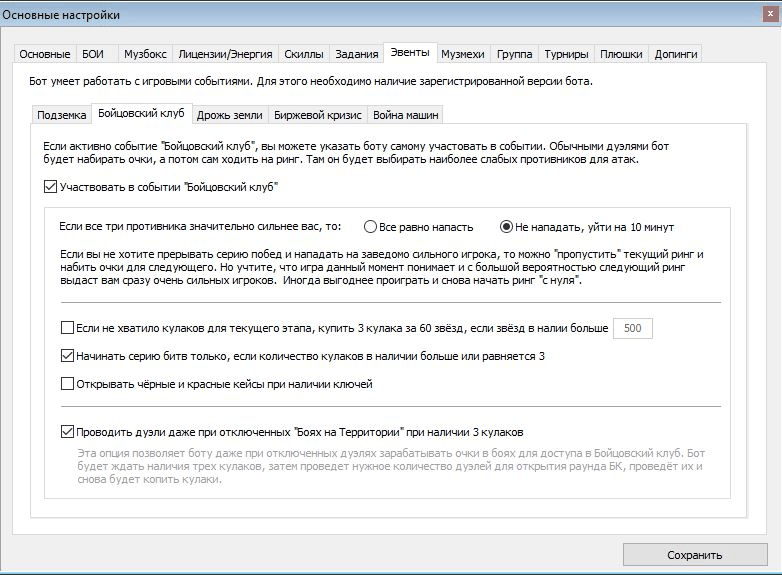This screenshot has width=782, height=575.
Task: Select the Скиллы tab
Action: (x=304, y=54)
